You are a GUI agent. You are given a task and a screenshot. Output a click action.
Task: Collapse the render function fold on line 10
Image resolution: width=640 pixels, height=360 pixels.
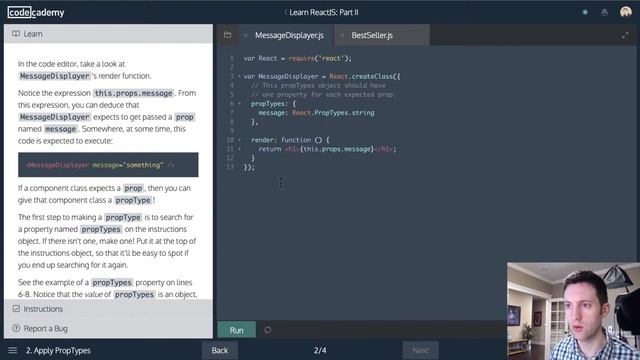pos(239,140)
